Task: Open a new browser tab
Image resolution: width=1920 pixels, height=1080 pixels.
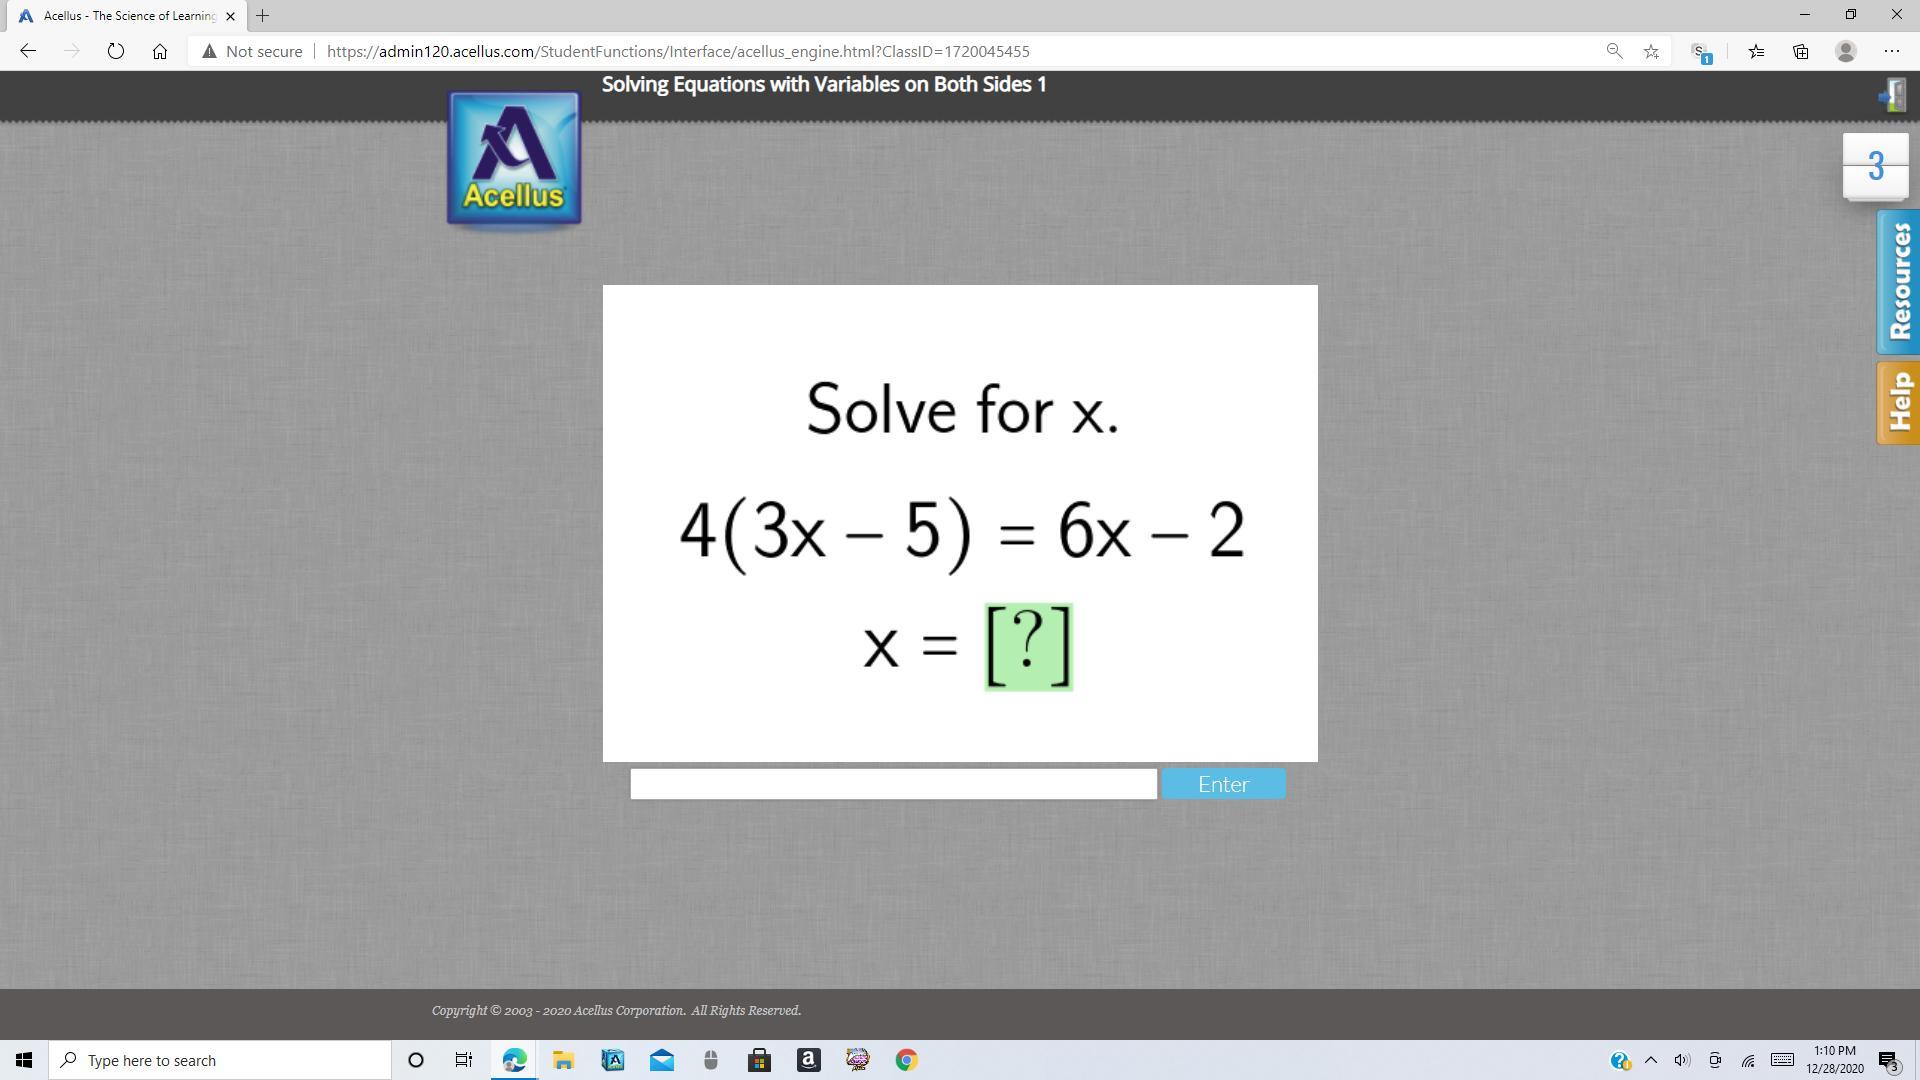Action: 263,15
